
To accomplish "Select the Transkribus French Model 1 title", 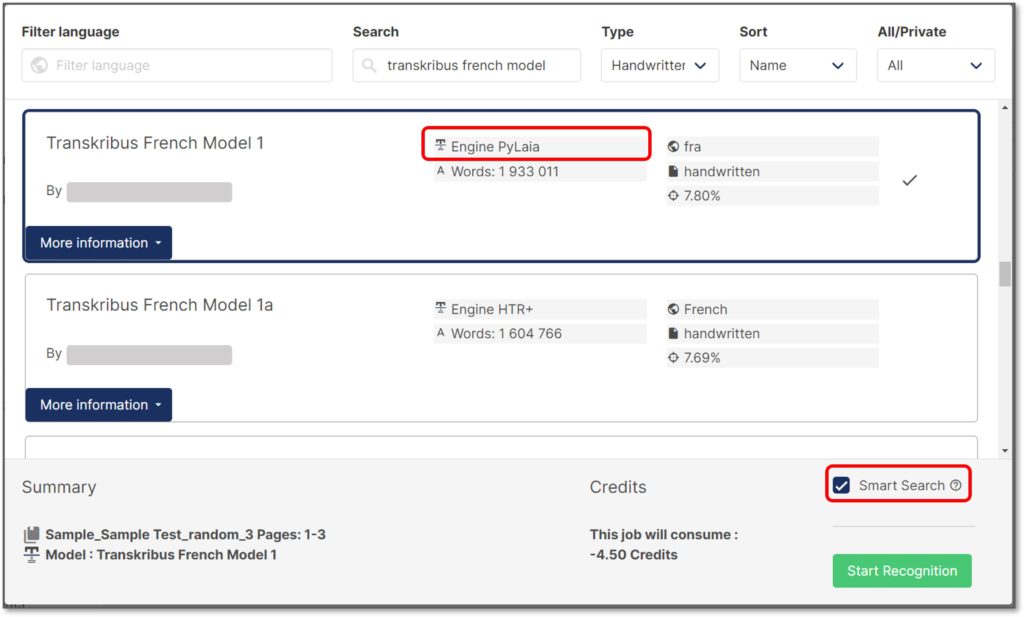I will [x=155, y=143].
